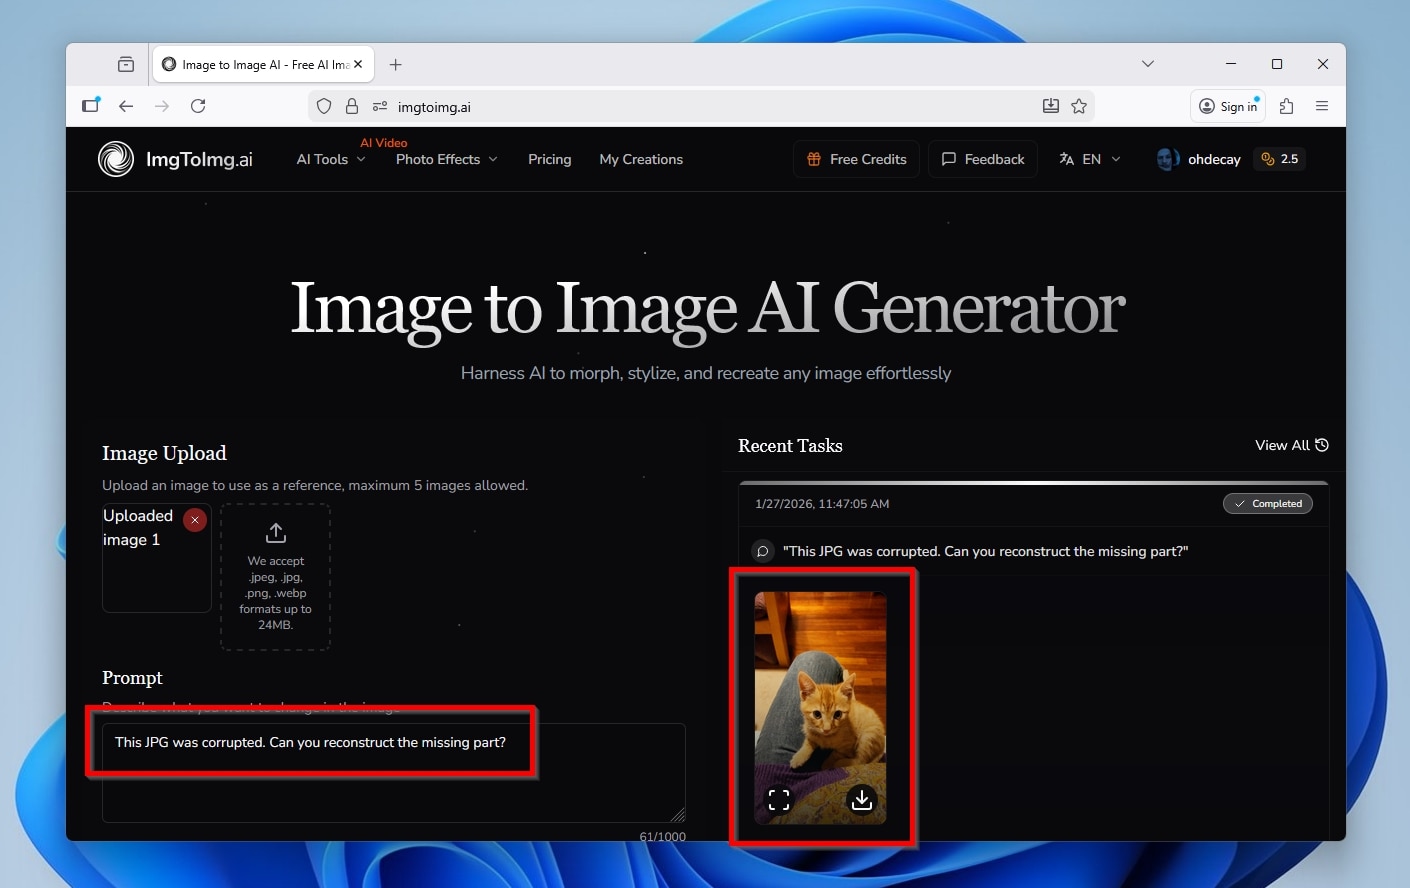Remove Uploaded image 1 with red X
Screen dimensions: 1410x888
coord(195,520)
